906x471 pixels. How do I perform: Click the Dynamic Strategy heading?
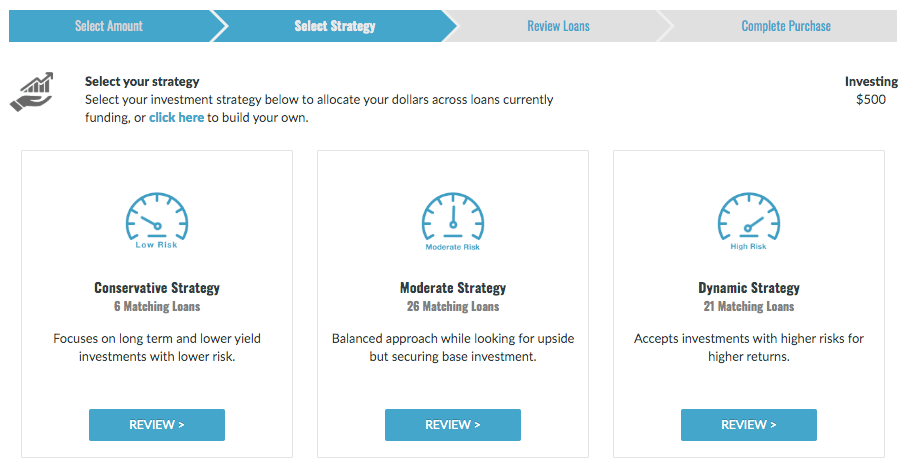point(749,288)
